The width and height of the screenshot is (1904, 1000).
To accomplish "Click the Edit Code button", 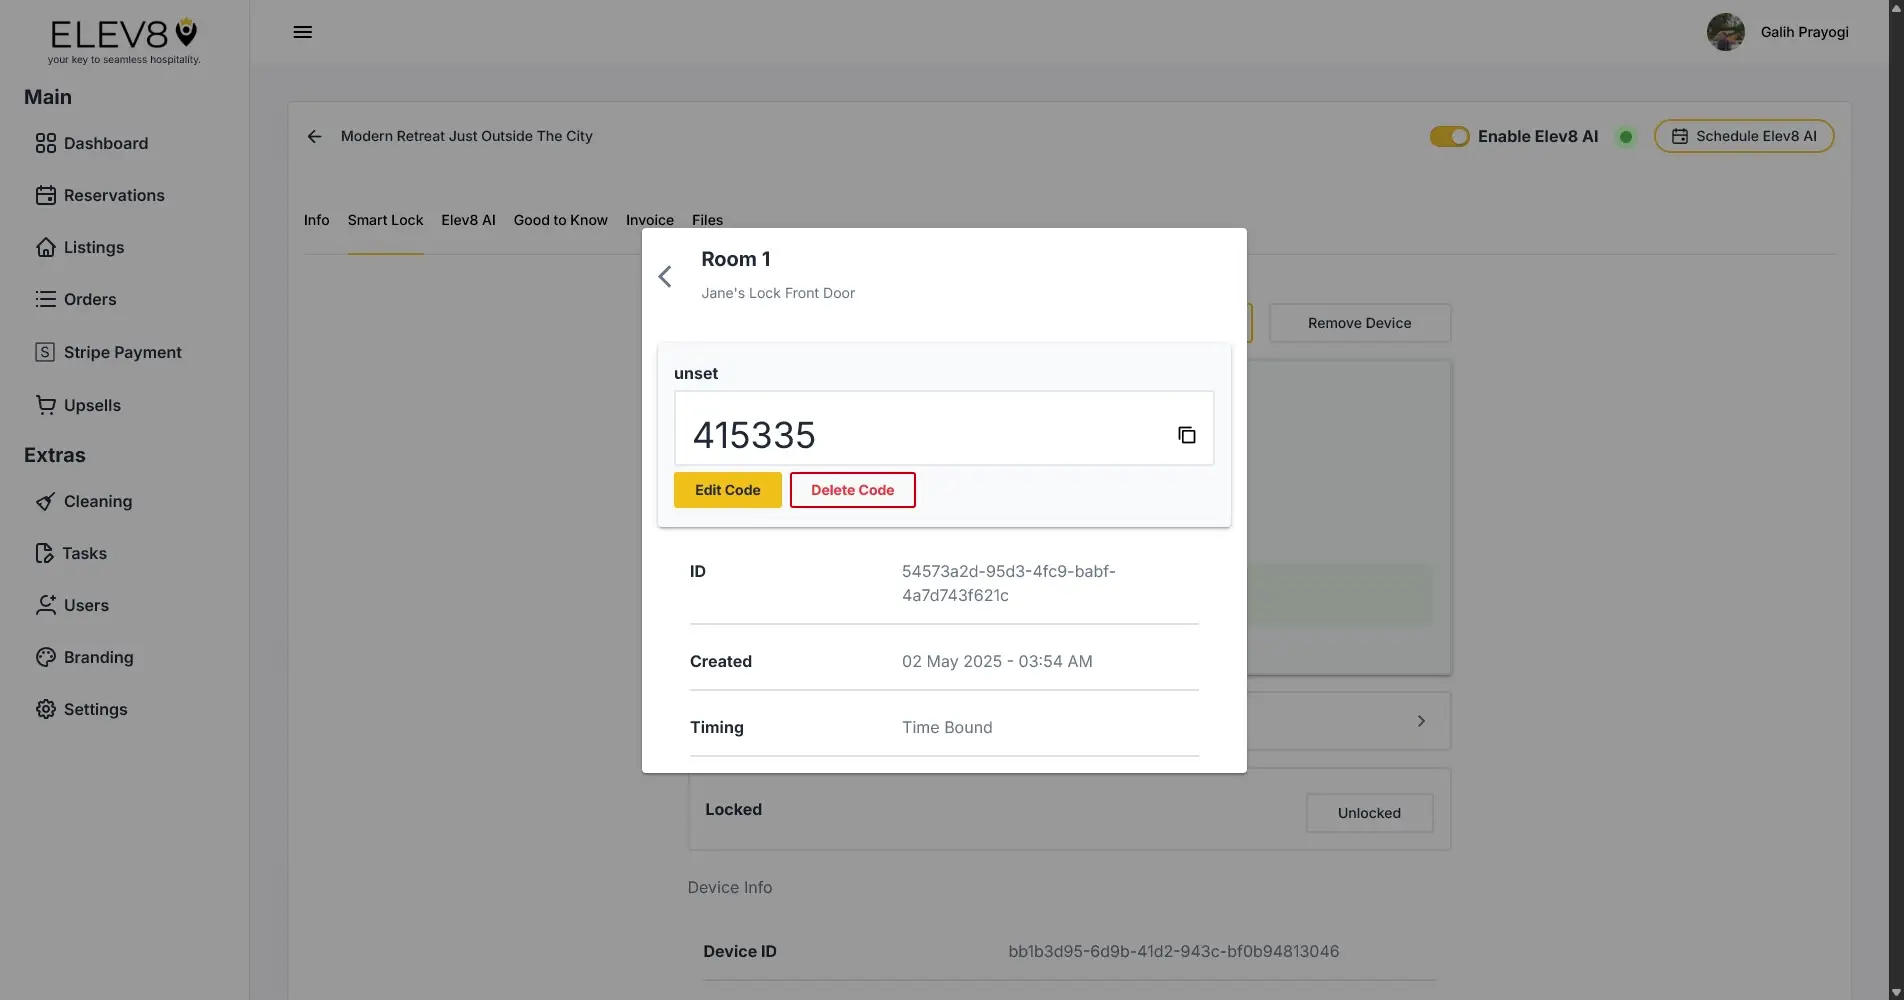I will [727, 490].
